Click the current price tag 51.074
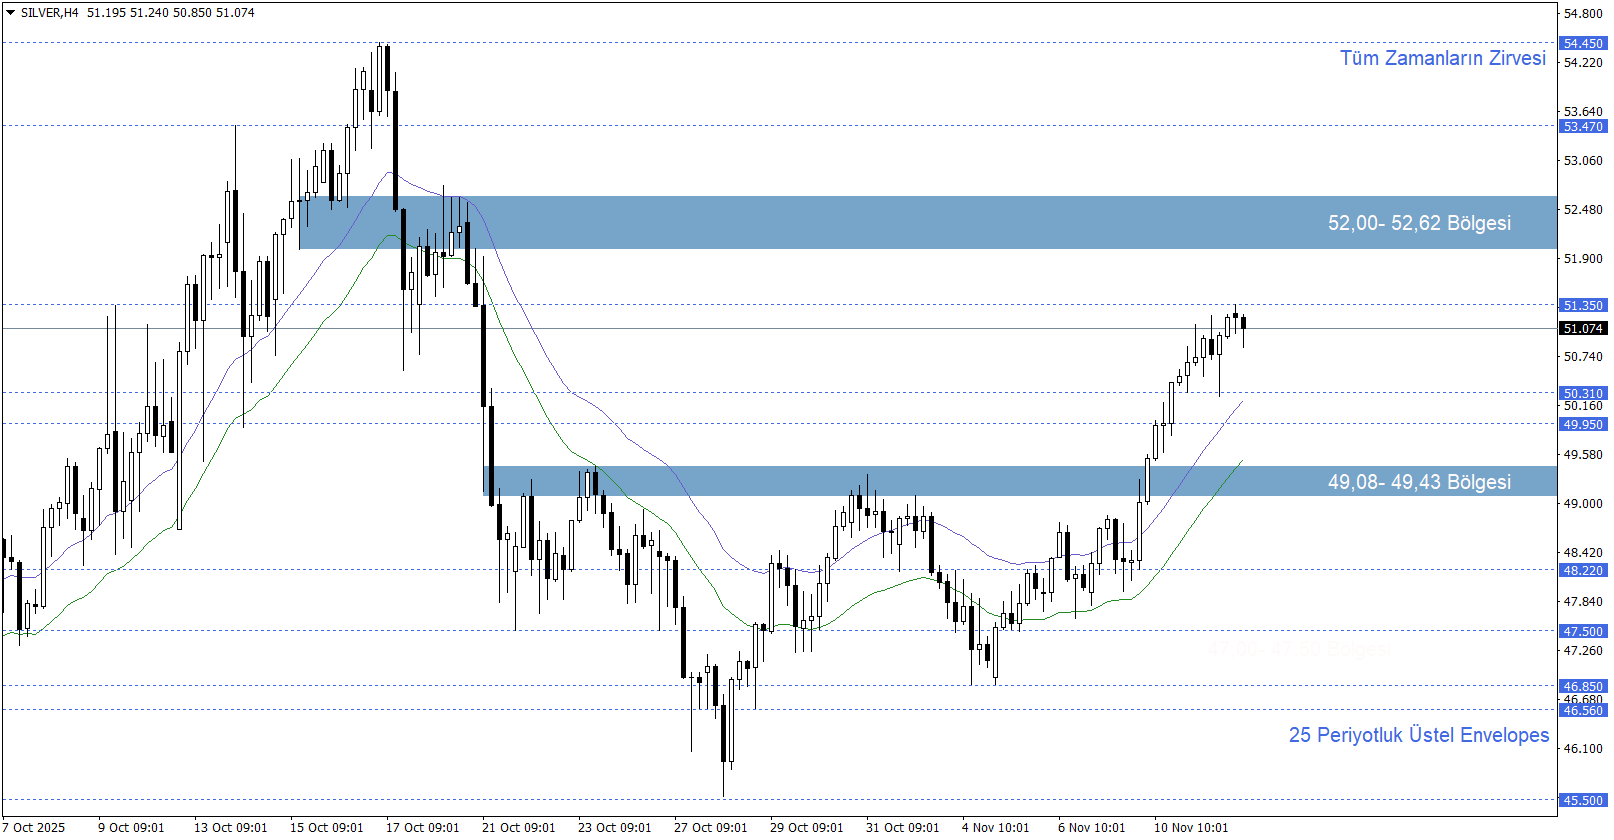 pos(1583,328)
